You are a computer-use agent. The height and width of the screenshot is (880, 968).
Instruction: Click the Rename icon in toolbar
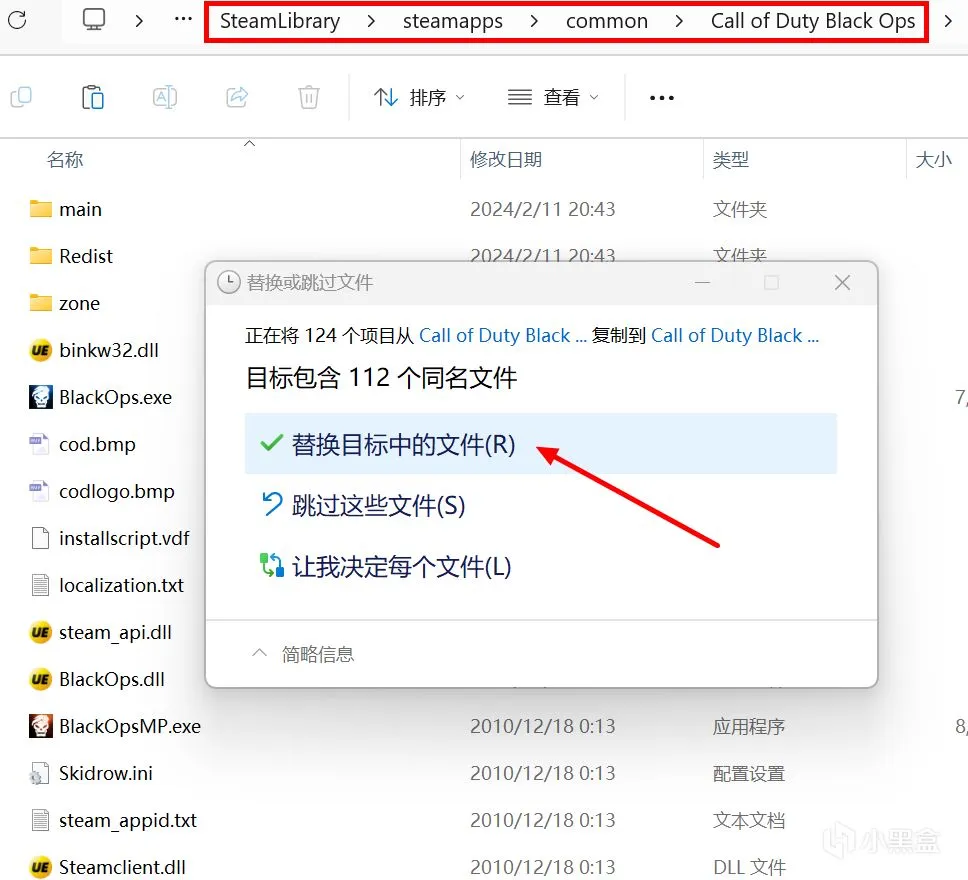tap(165, 97)
